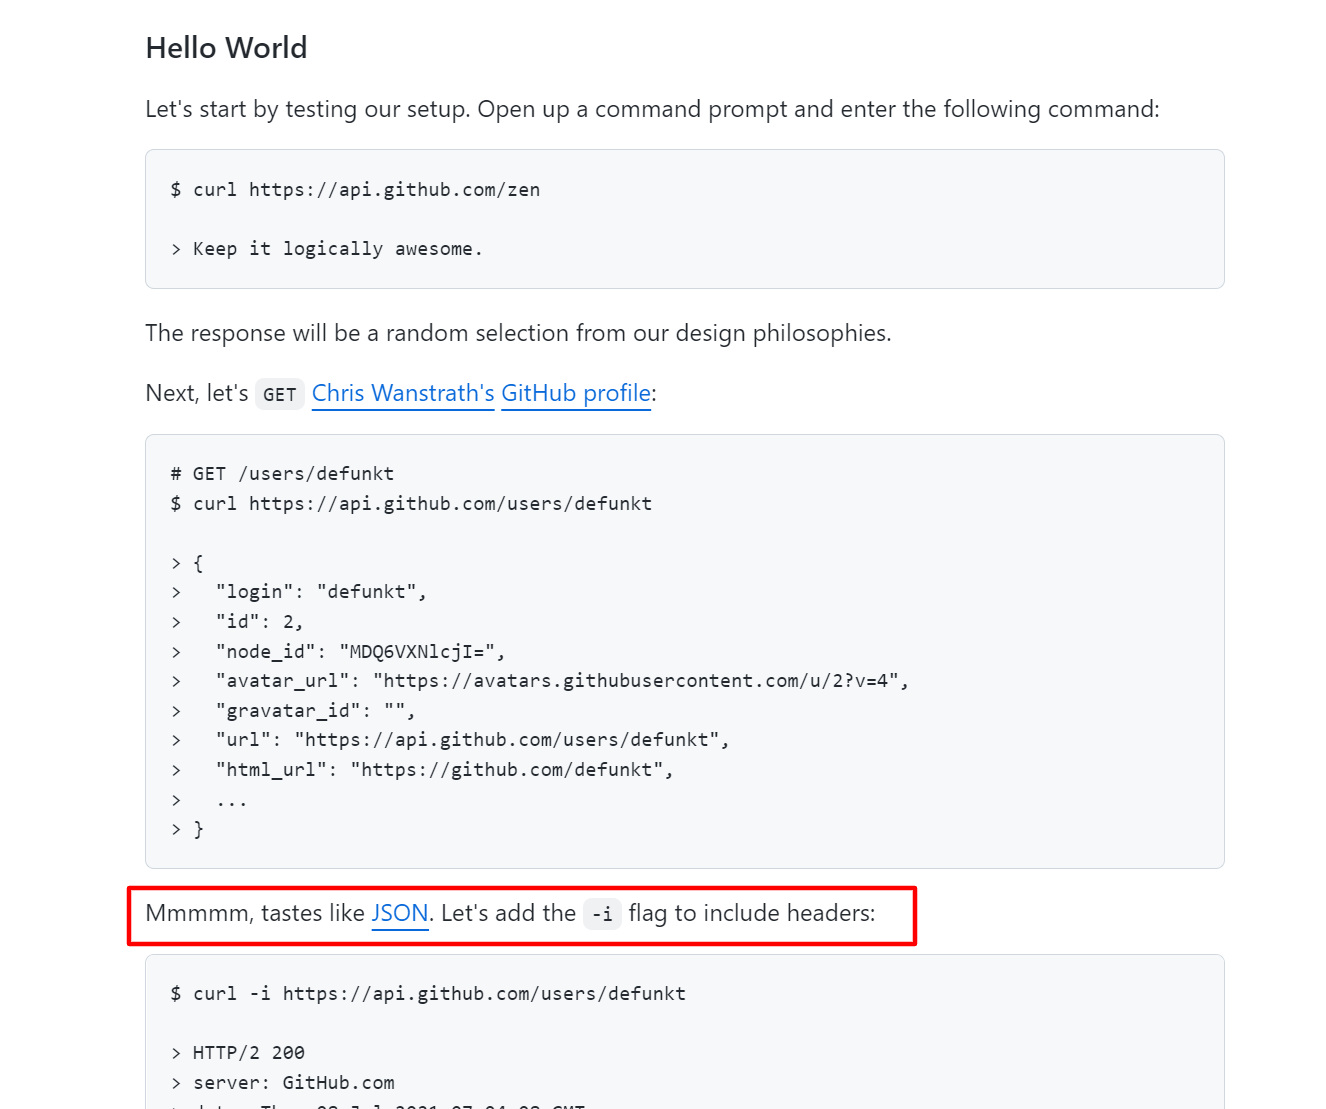Click the red-boxed sentence about adding headers
The width and height of the screenshot is (1326, 1109).
pos(510,913)
